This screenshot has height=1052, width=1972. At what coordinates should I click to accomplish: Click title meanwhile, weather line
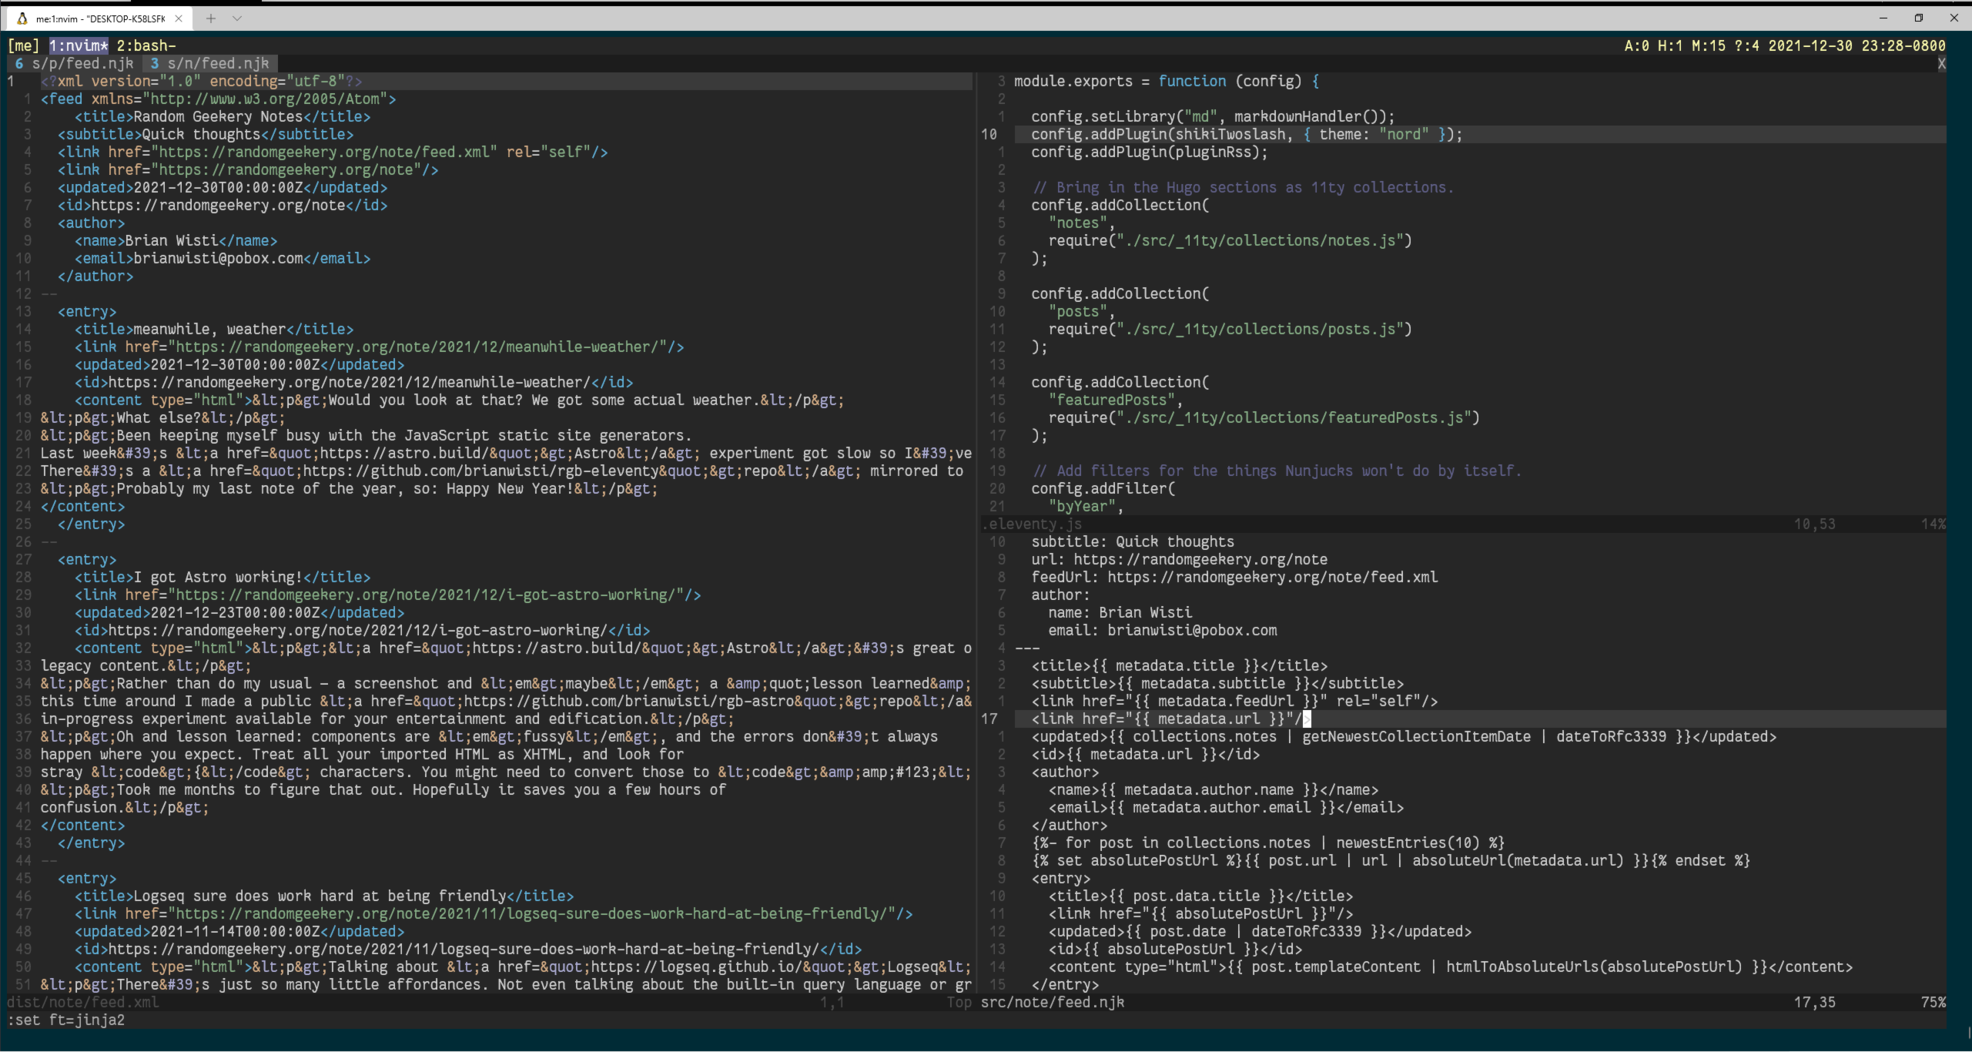tap(214, 329)
